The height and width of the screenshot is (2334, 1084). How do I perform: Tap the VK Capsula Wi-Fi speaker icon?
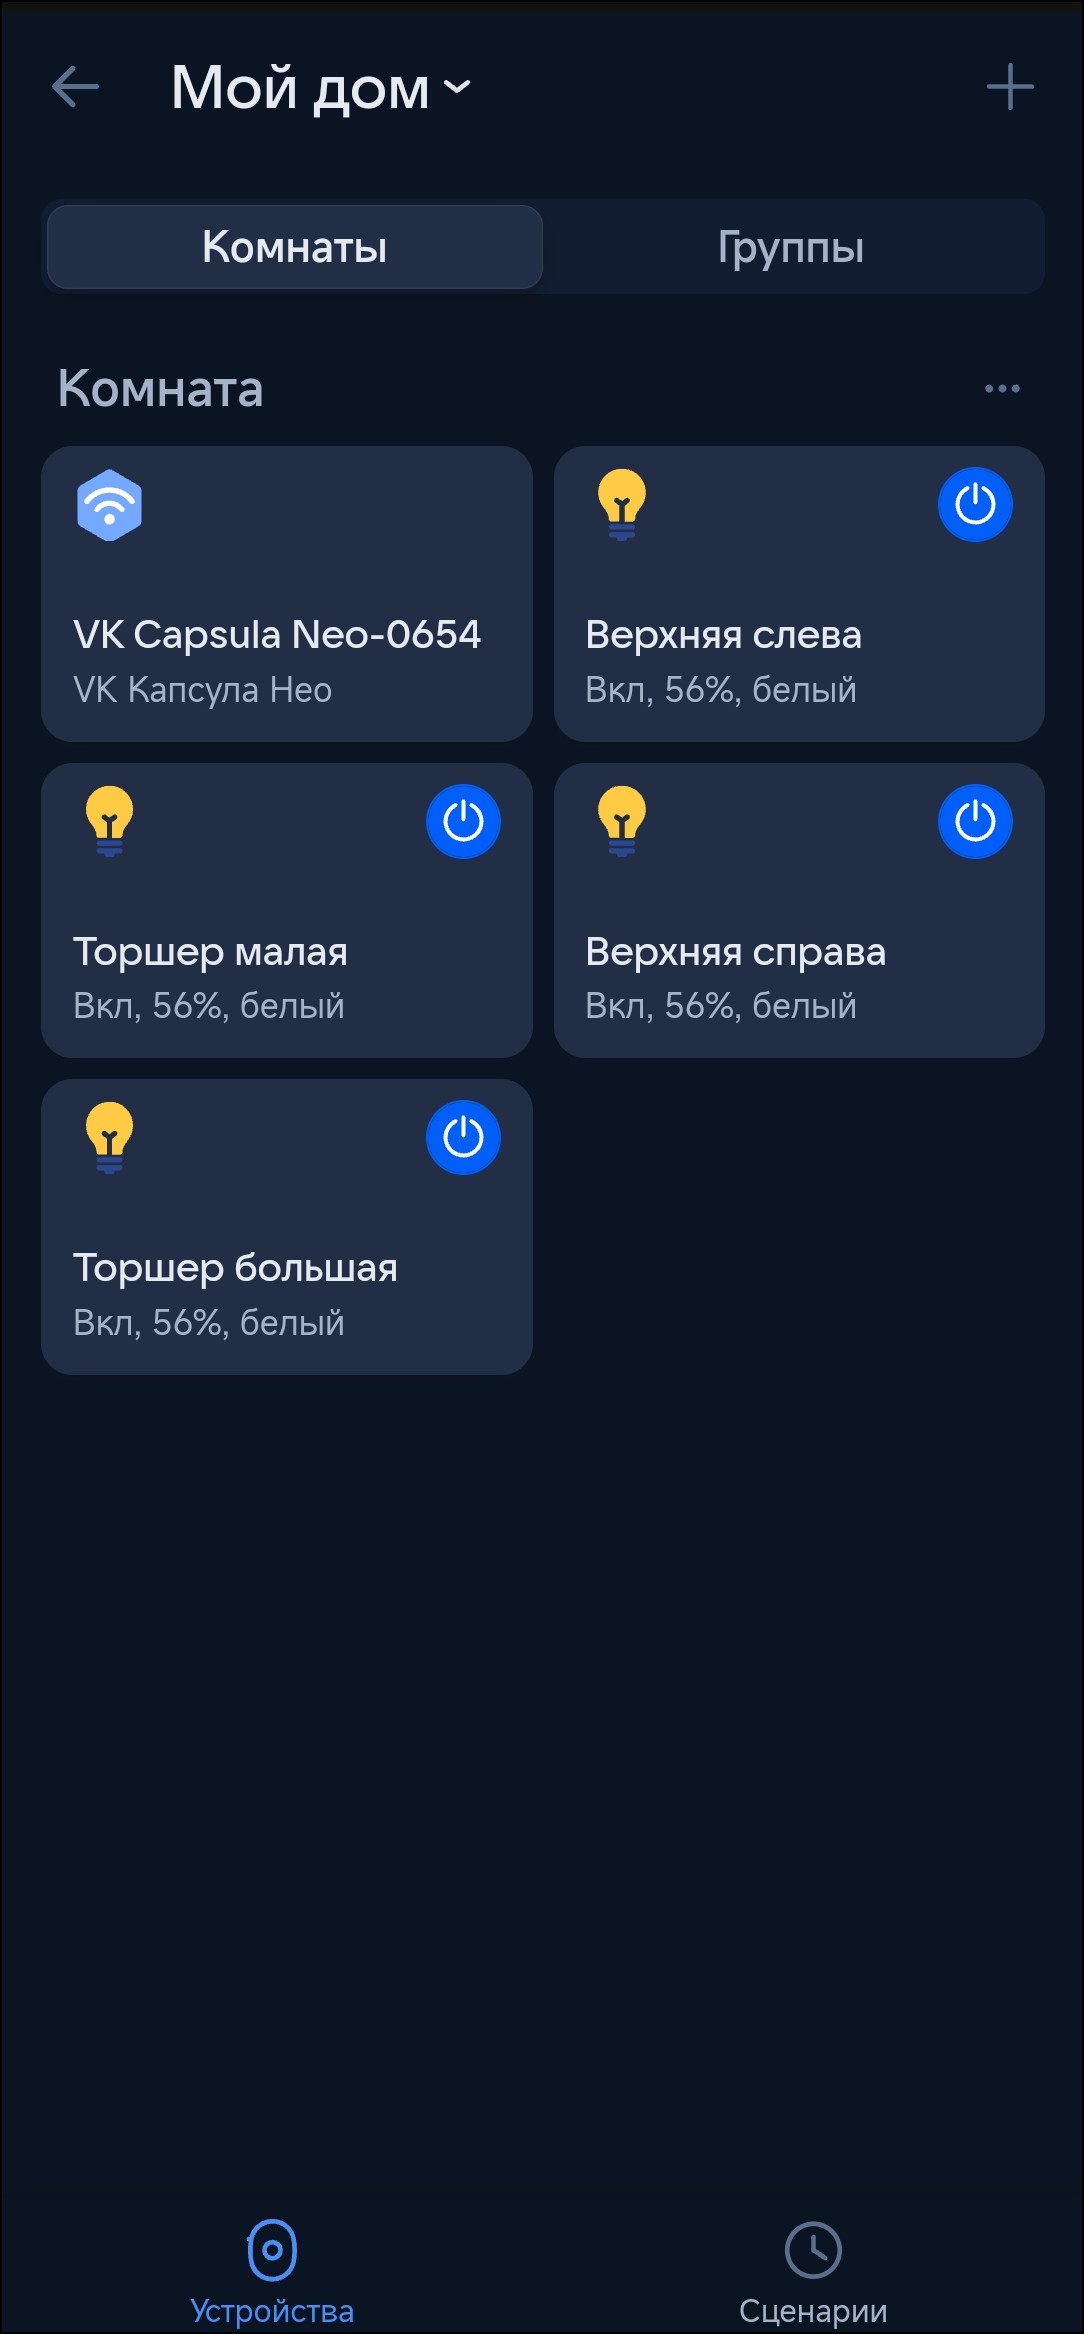pos(109,505)
